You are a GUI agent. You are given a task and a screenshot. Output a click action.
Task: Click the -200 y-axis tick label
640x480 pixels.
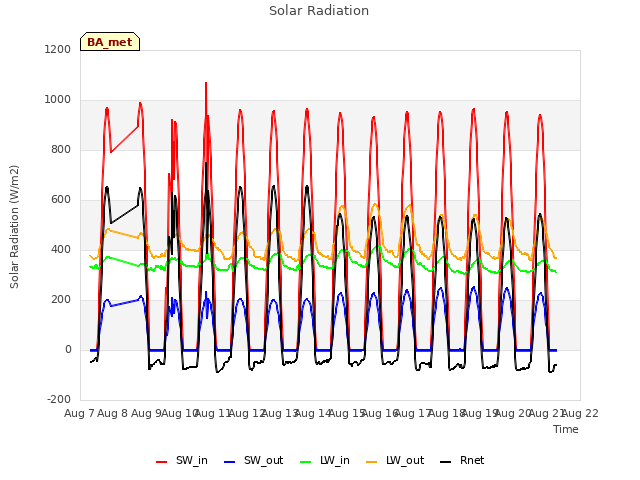59,399
